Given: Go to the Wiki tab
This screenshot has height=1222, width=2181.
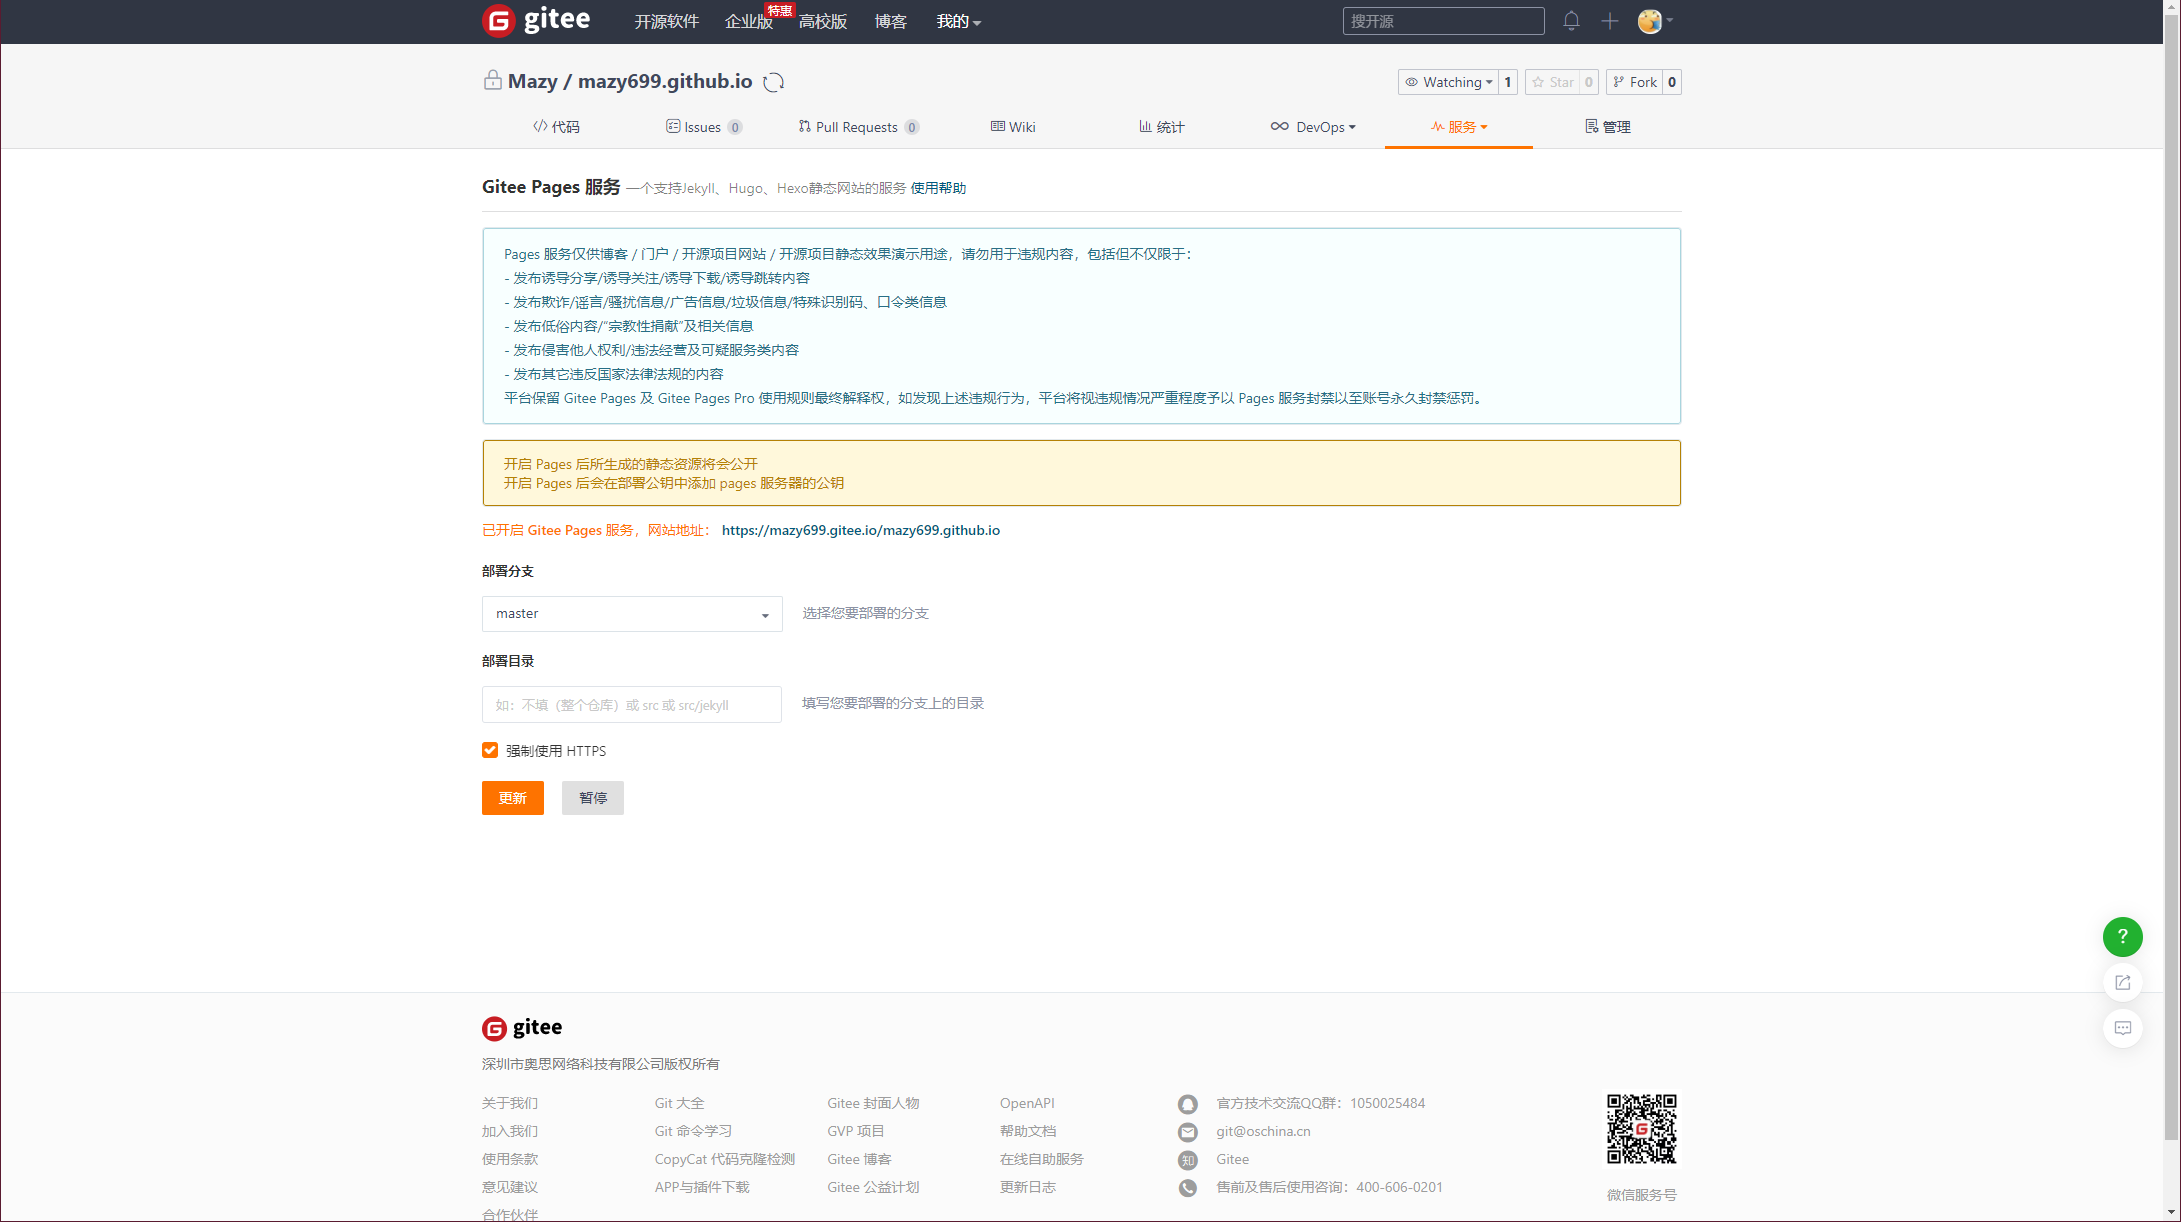Looking at the screenshot, I should [x=1013, y=127].
